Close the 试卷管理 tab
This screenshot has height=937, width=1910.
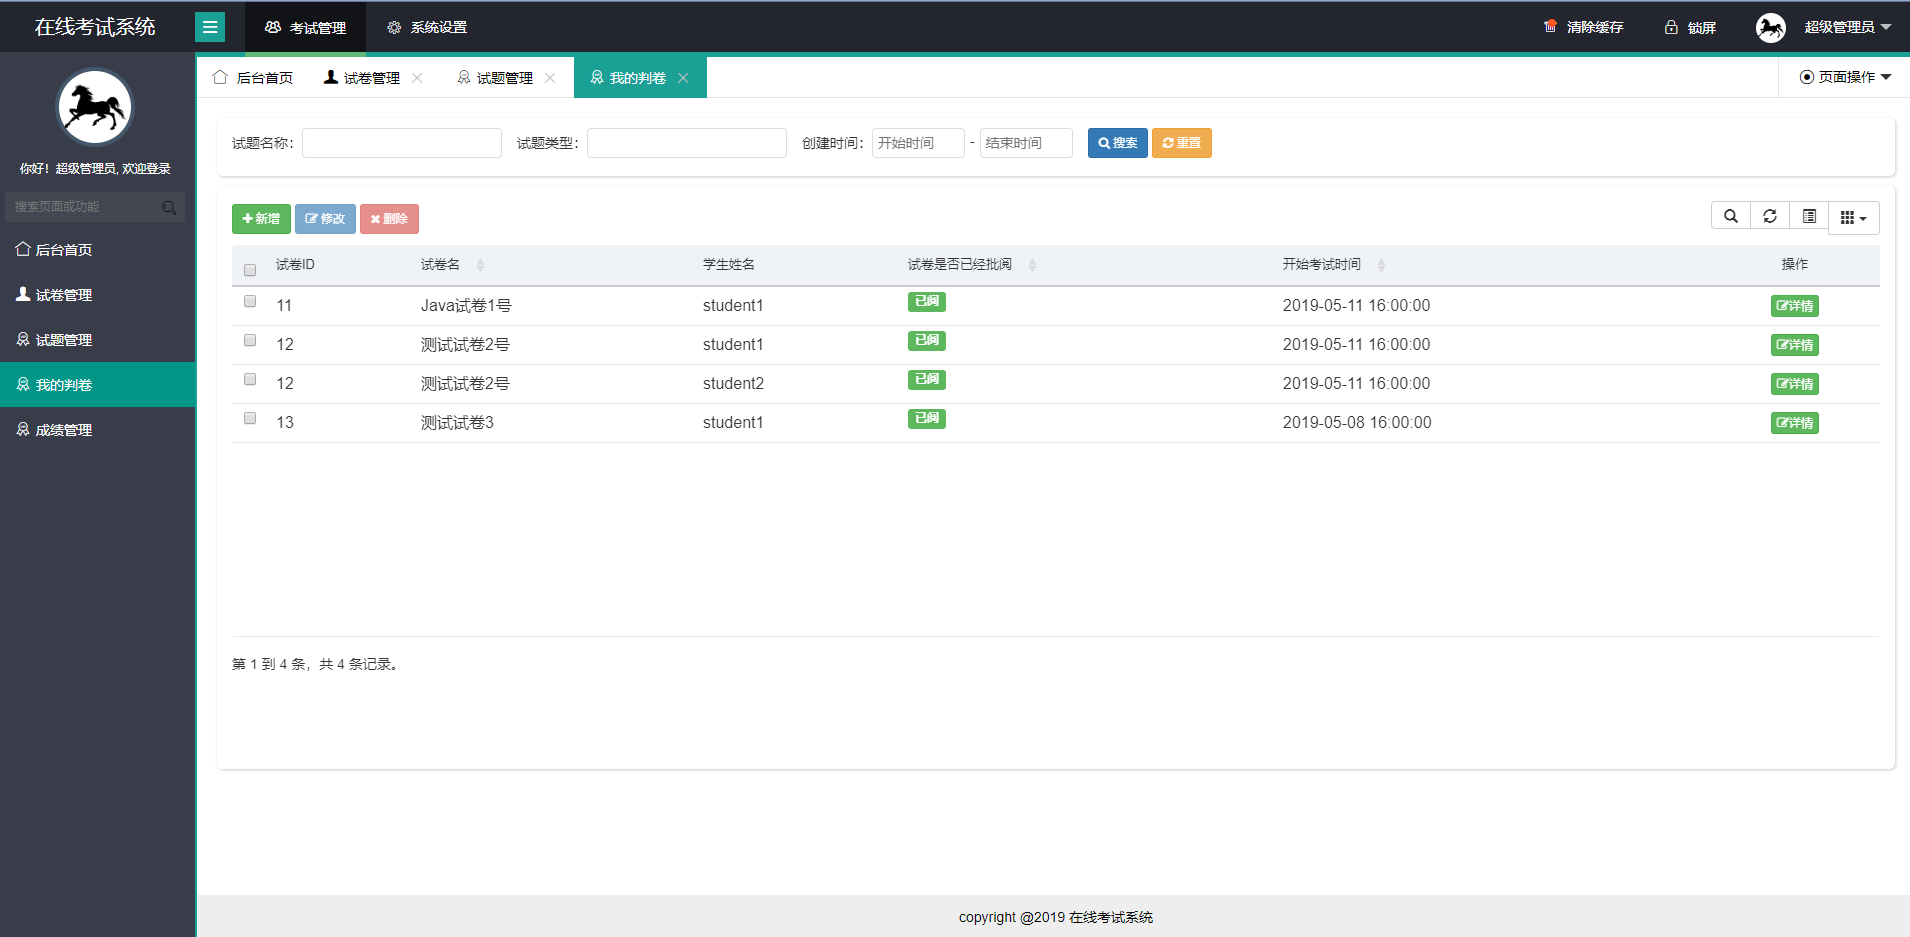pyautogui.click(x=417, y=78)
